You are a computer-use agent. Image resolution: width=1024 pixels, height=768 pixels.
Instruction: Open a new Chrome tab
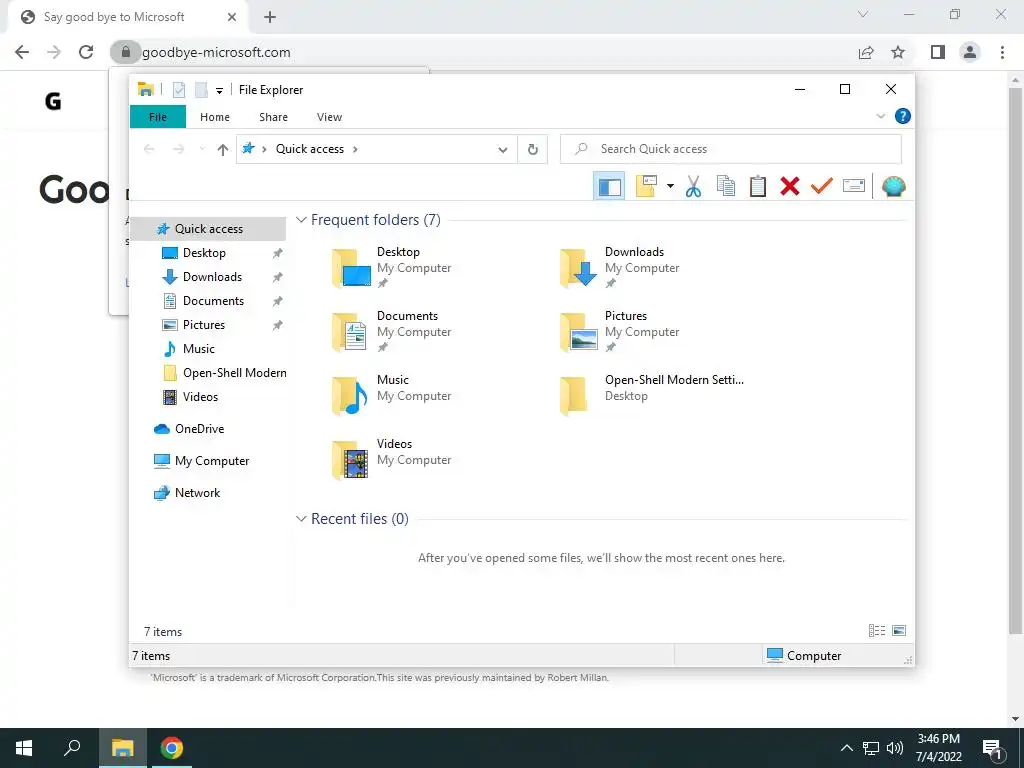(270, 18)
